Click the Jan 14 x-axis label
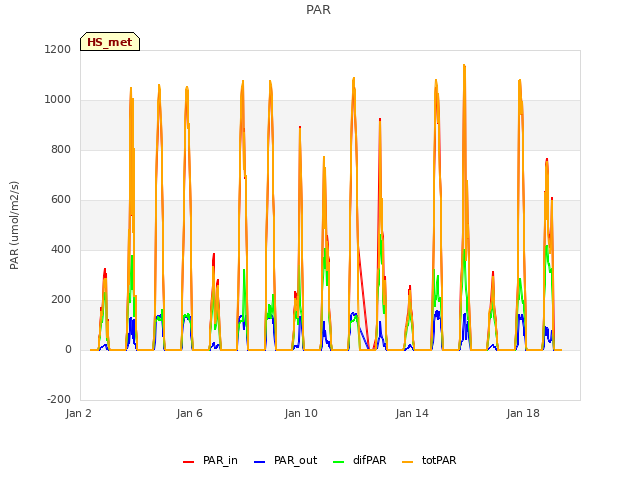 412,413
